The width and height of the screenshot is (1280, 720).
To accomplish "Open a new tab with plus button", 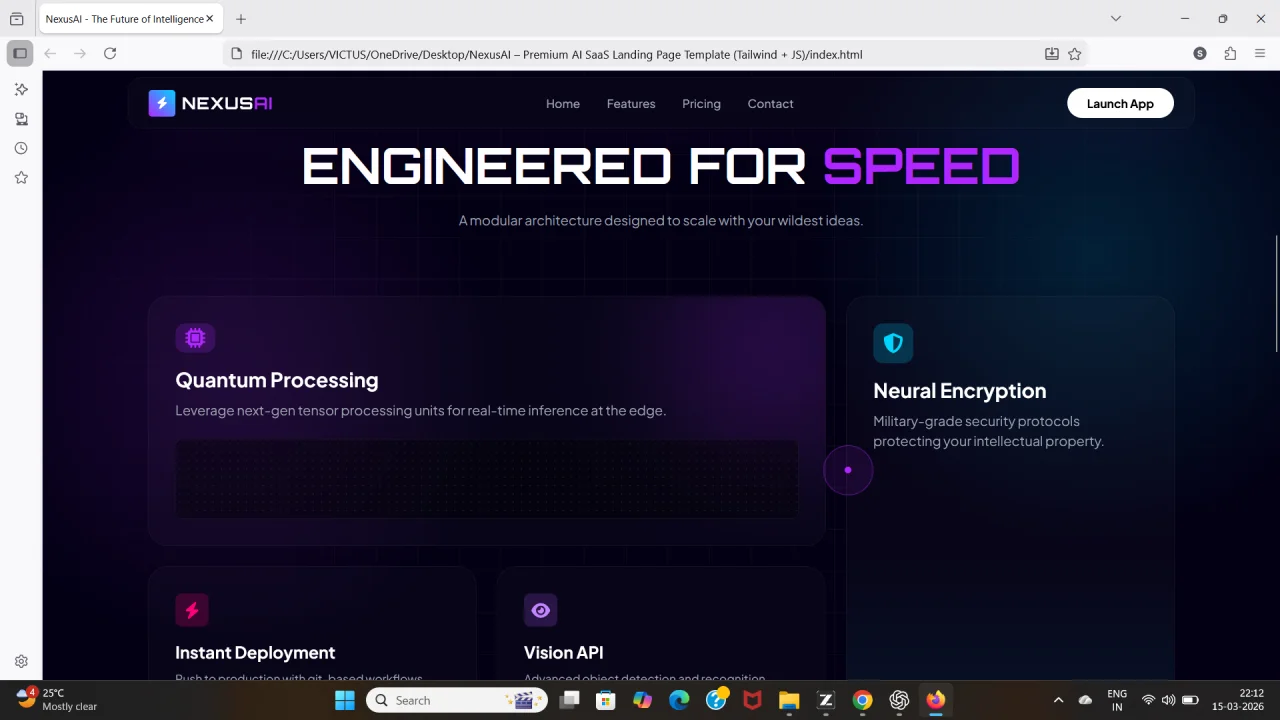I will (240, 19).
